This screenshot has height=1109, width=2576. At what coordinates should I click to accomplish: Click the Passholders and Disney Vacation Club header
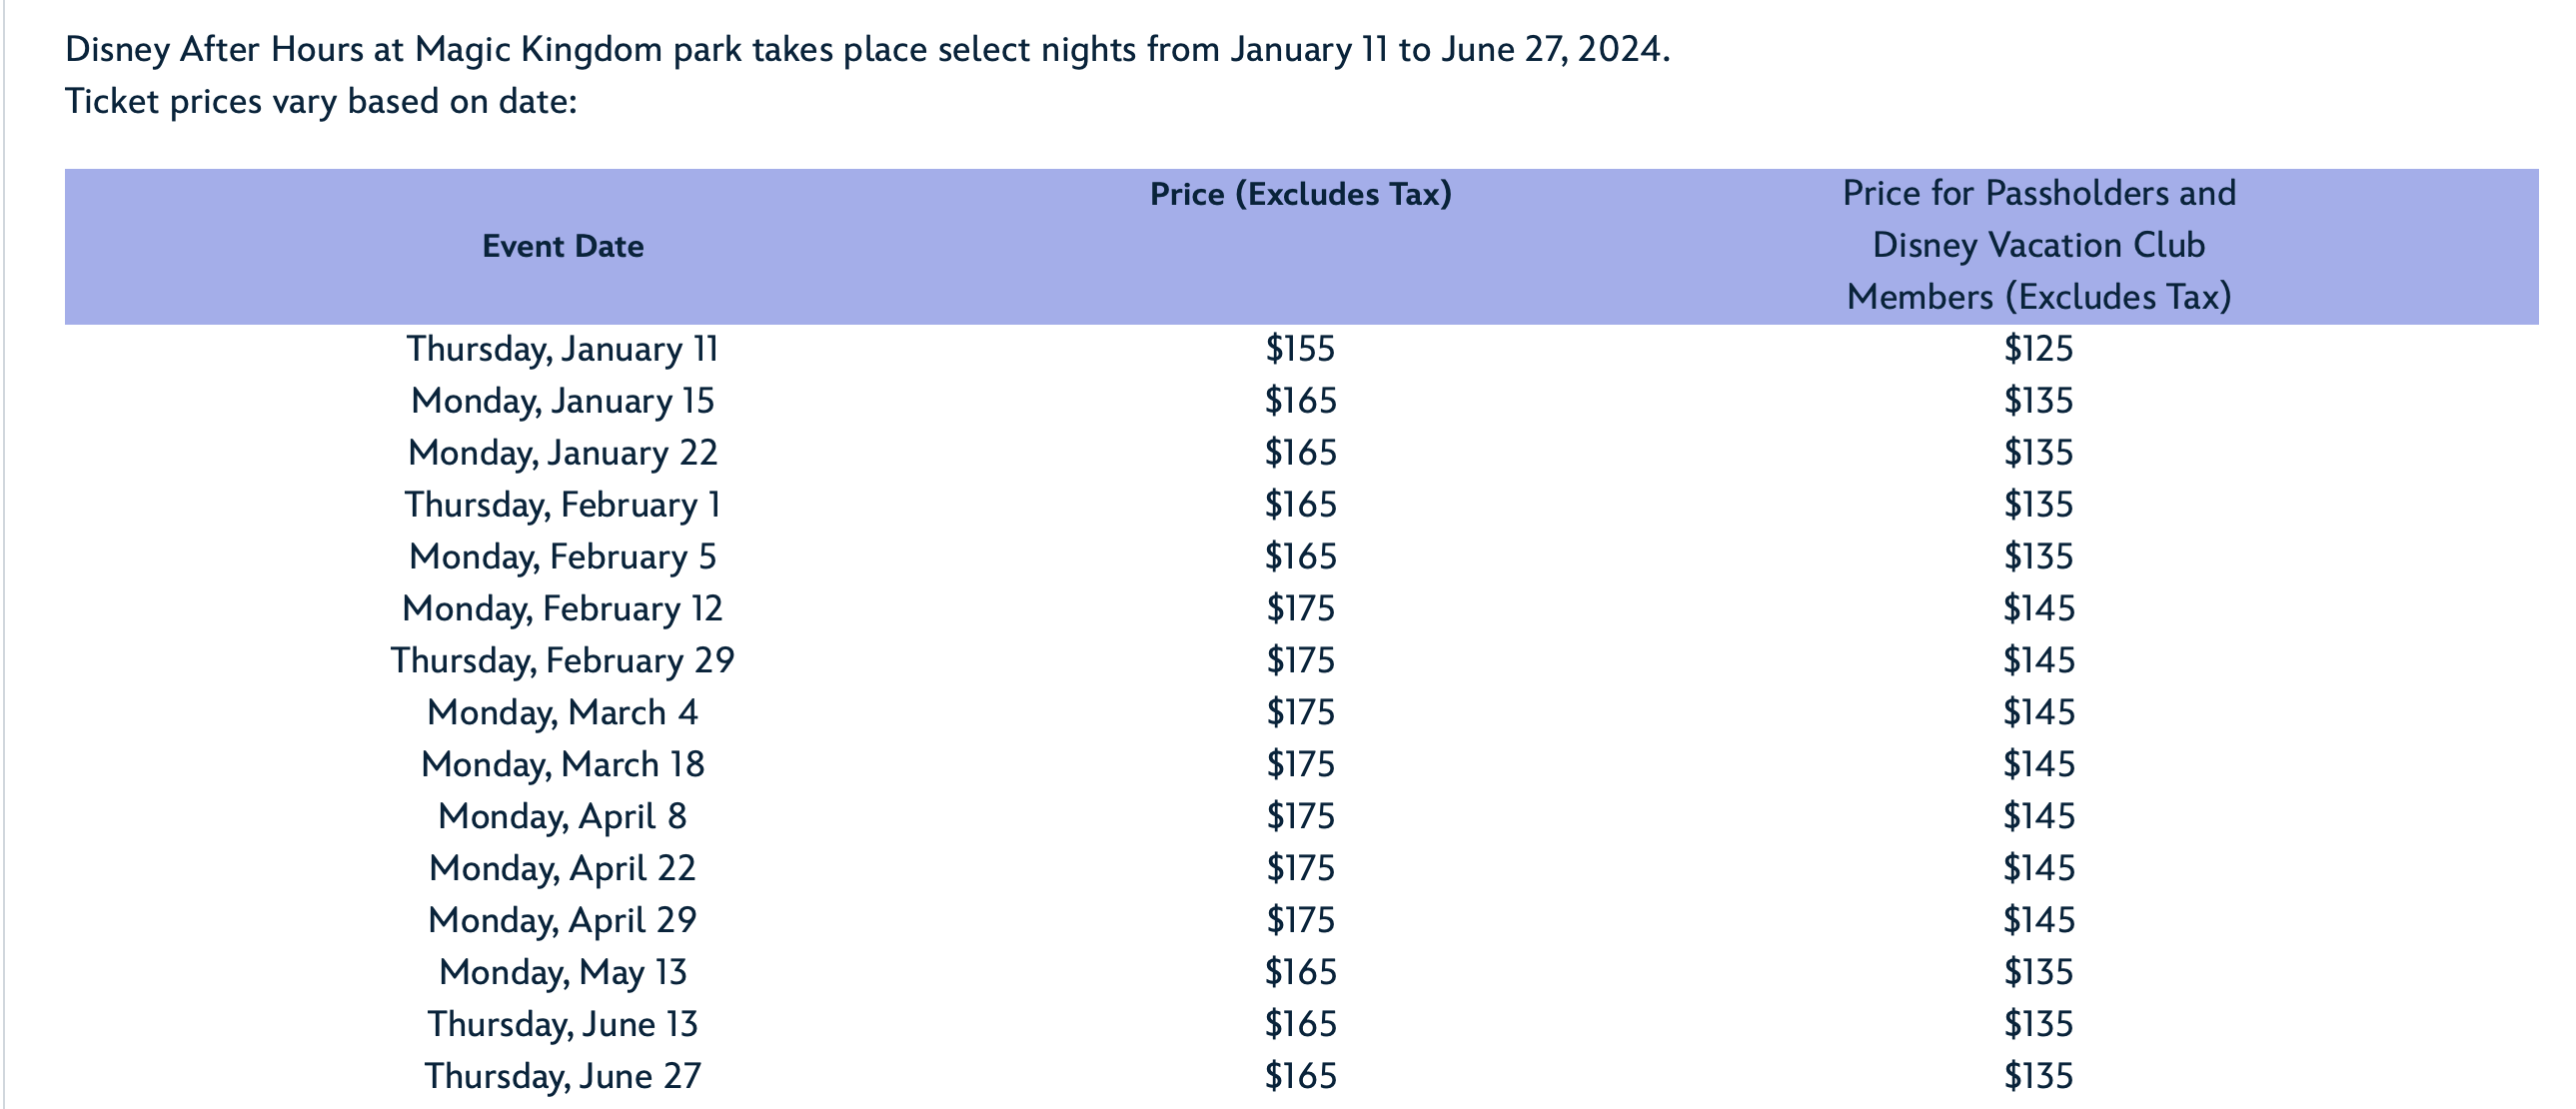coord(2038,245)
